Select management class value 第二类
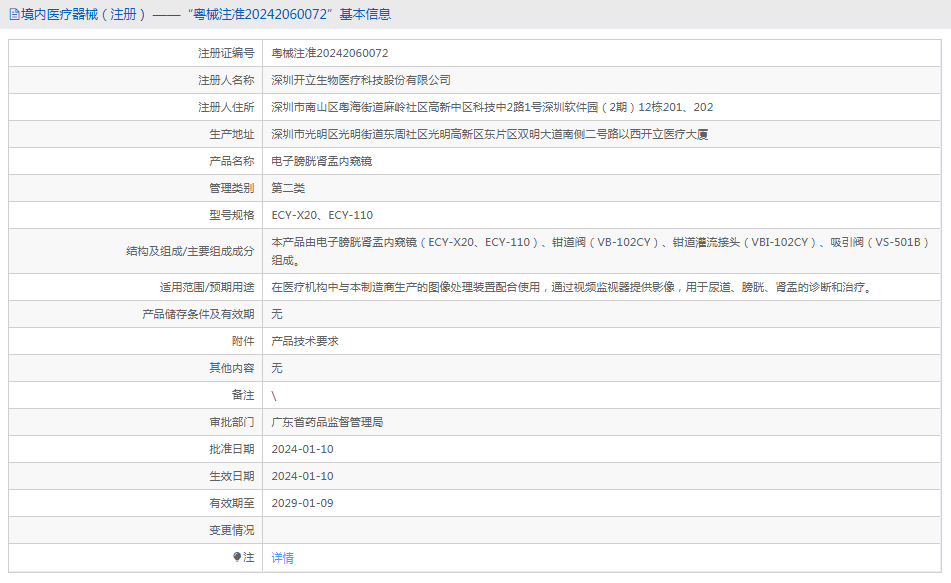This screenshot has height=583, width=951. click(288, 188)
